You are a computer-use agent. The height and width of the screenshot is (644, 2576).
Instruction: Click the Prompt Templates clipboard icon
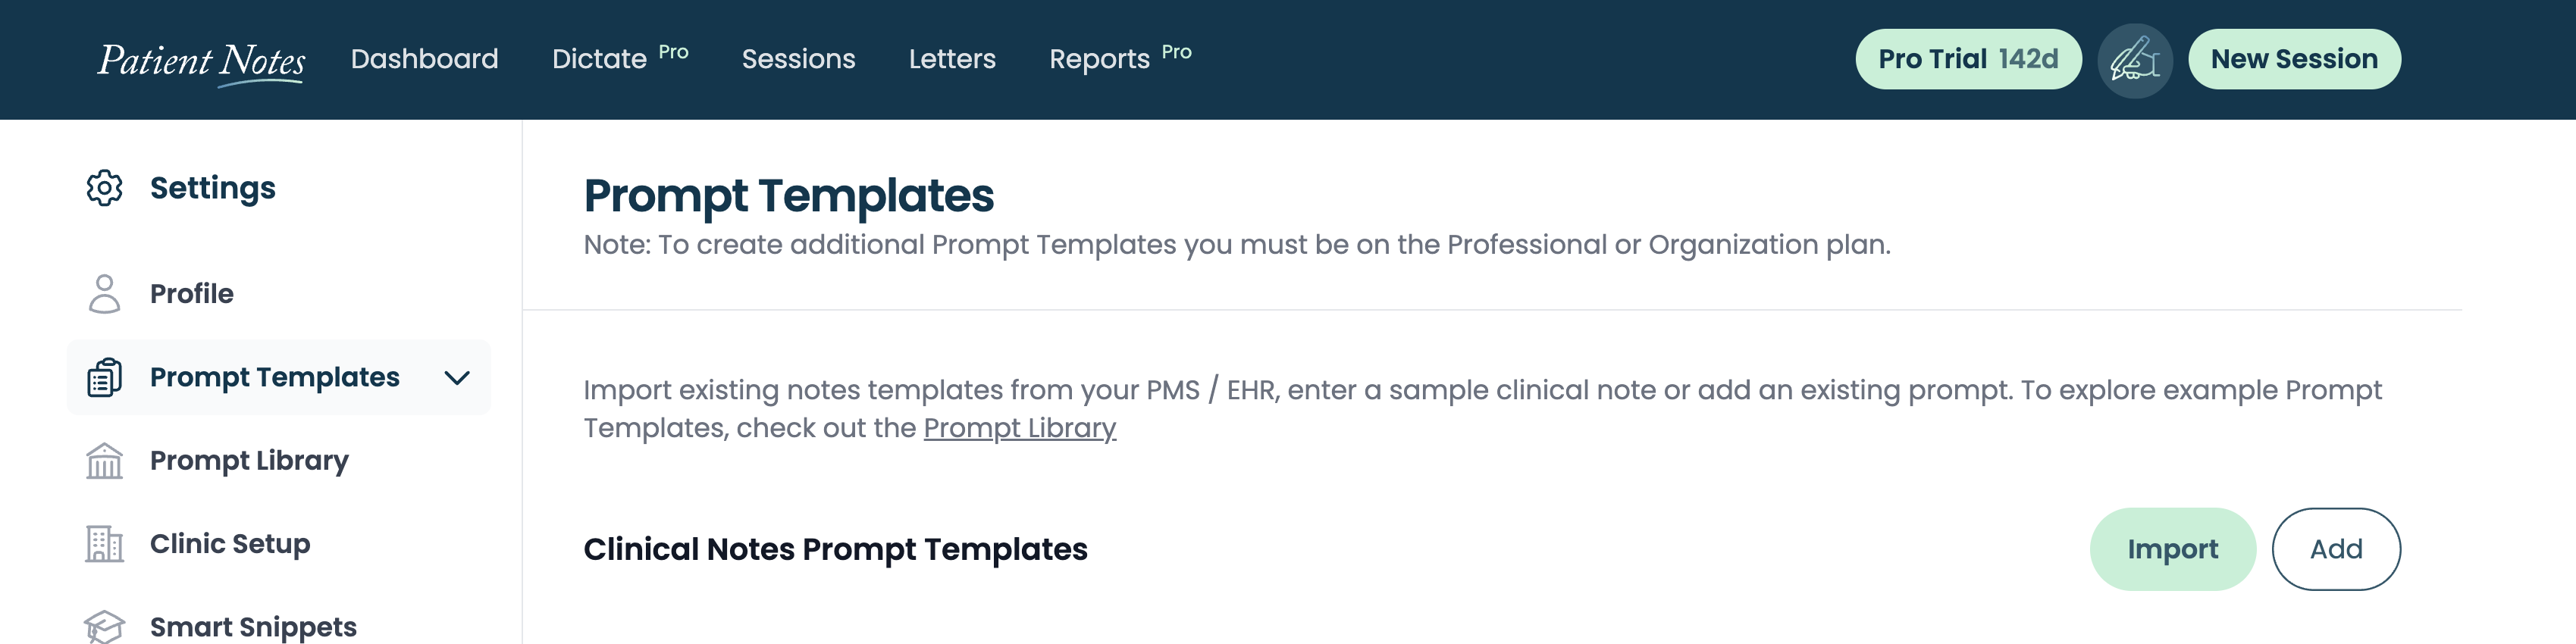(x=104, y=377)
